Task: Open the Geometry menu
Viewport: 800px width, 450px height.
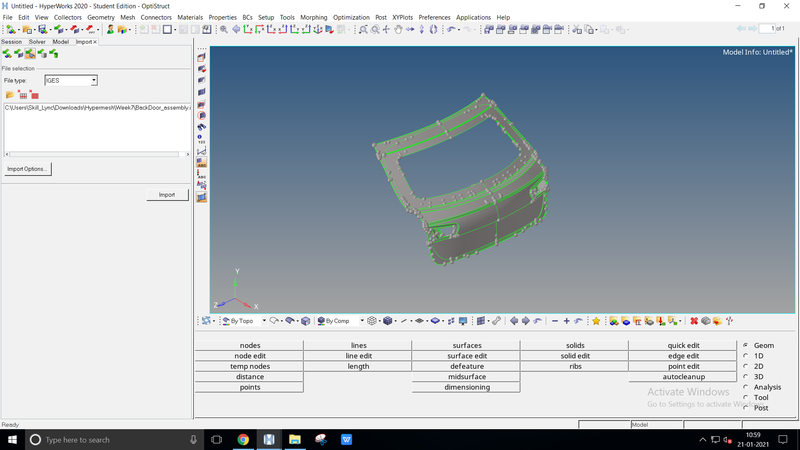Action: [x=100, y=17]
